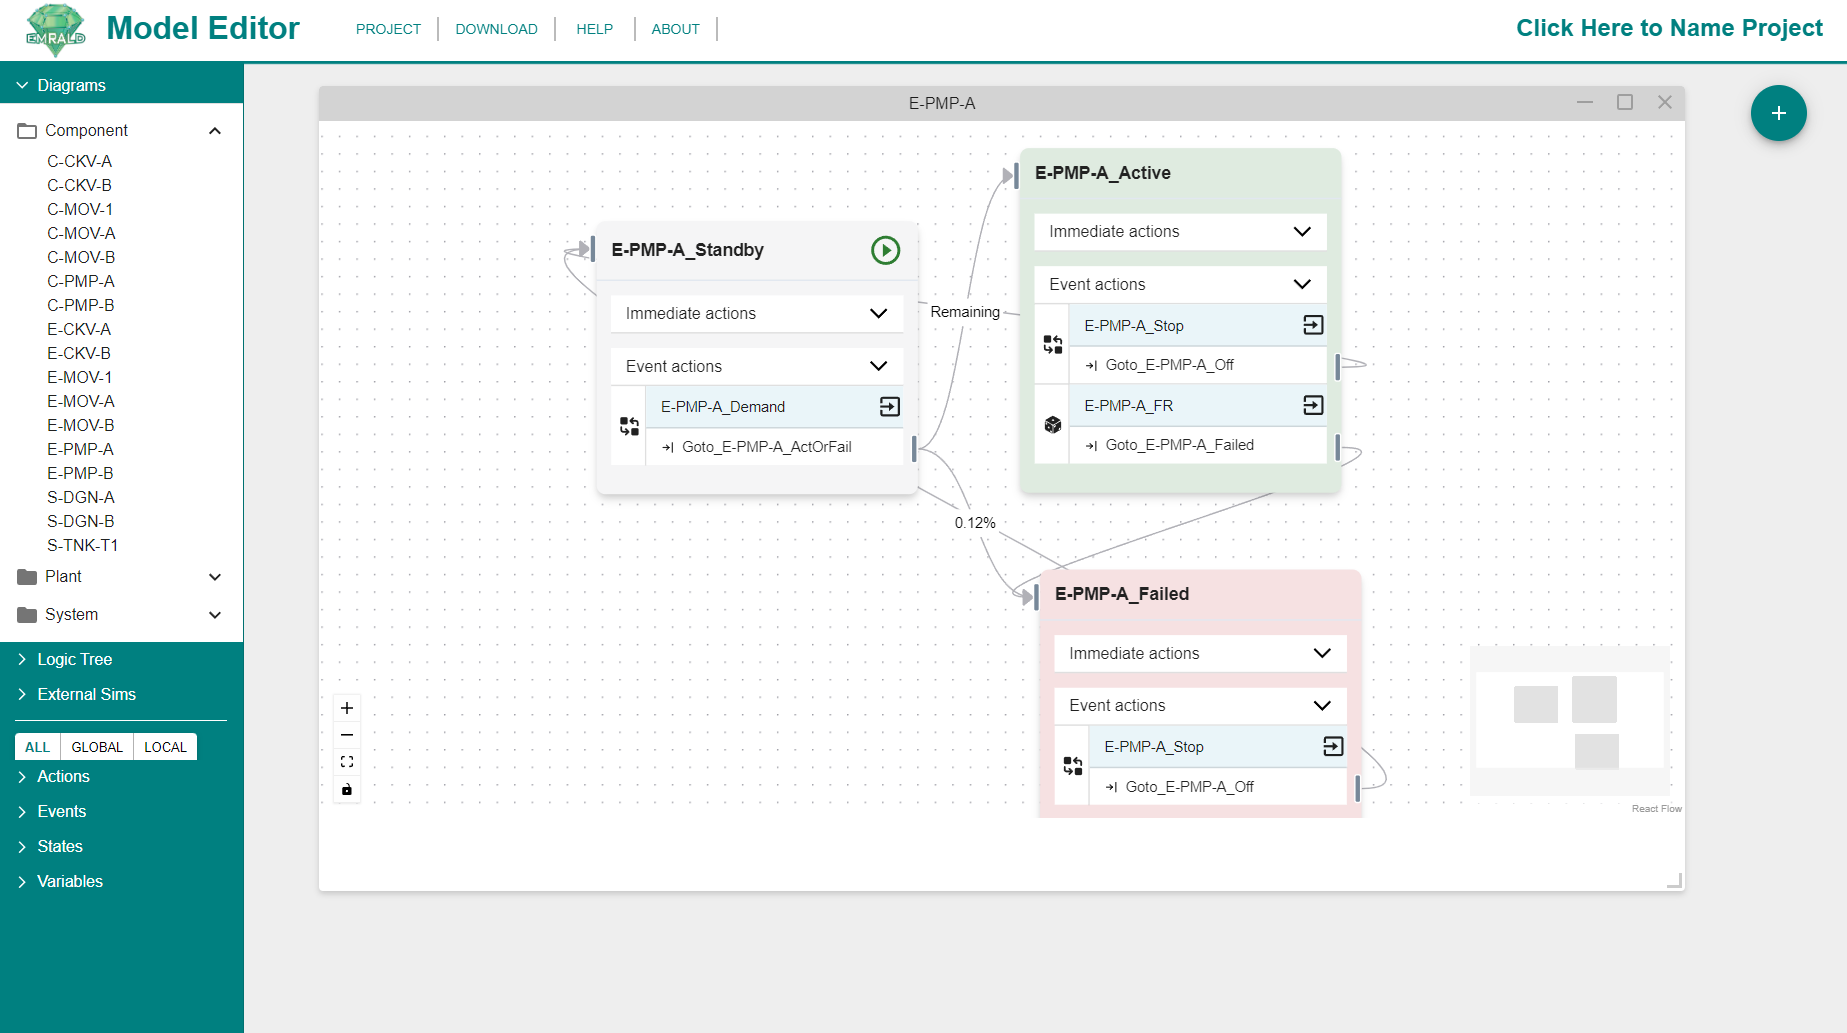The width and height of the screenshot is (1847, 1033).
Task: Expand the System folder chevron
Action: (215, 615)
